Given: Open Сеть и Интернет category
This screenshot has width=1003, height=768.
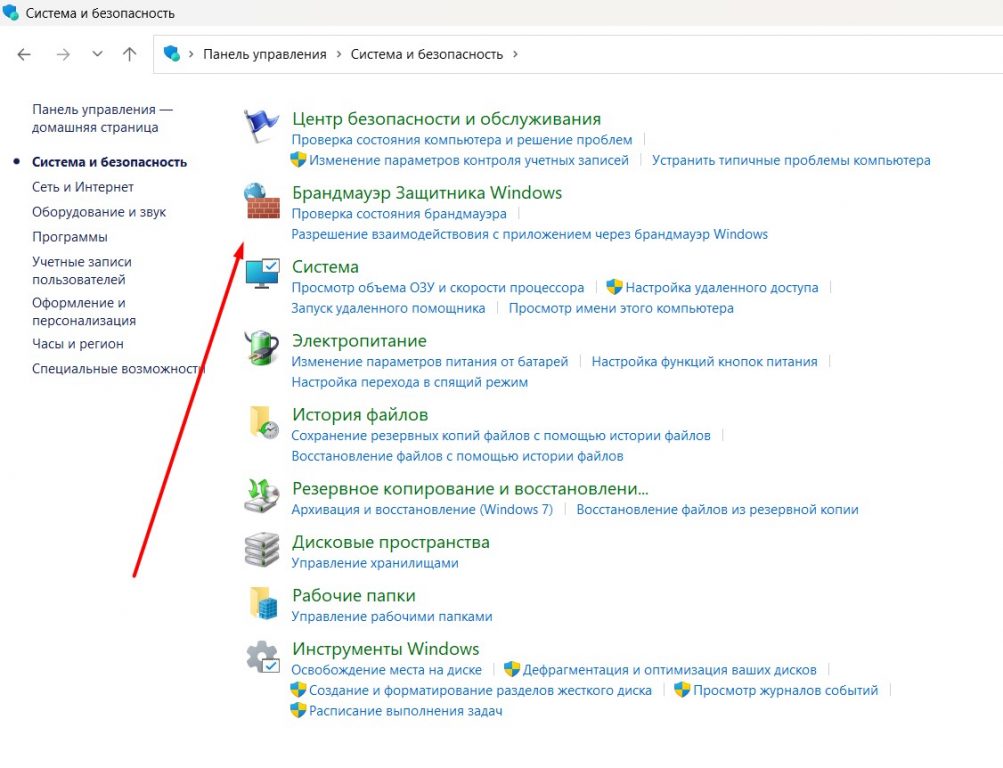Looking at the screenshot, I should pyautogui.click(x=83, y=187).
